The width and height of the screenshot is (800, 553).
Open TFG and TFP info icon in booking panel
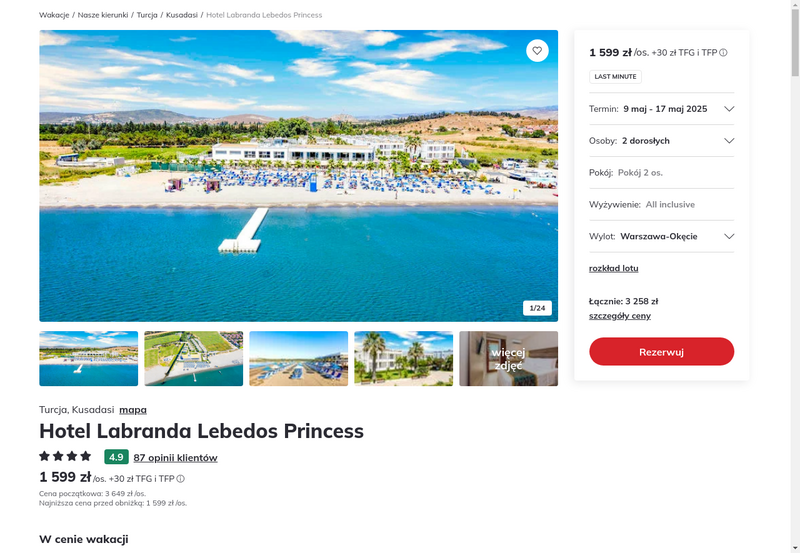pyautogui.click(x=723, y=53)
